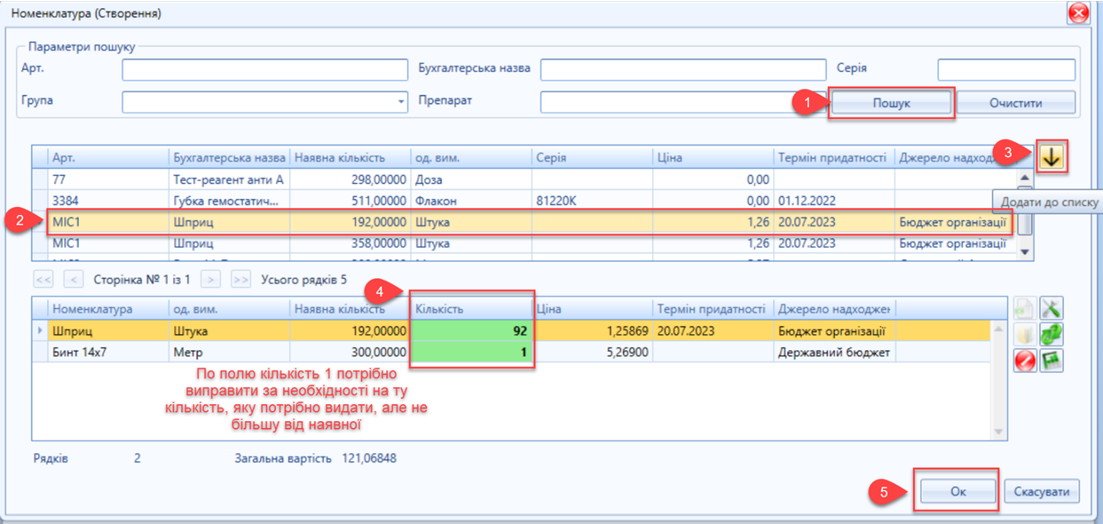Click the price cell 5,26900

[593, 352]
